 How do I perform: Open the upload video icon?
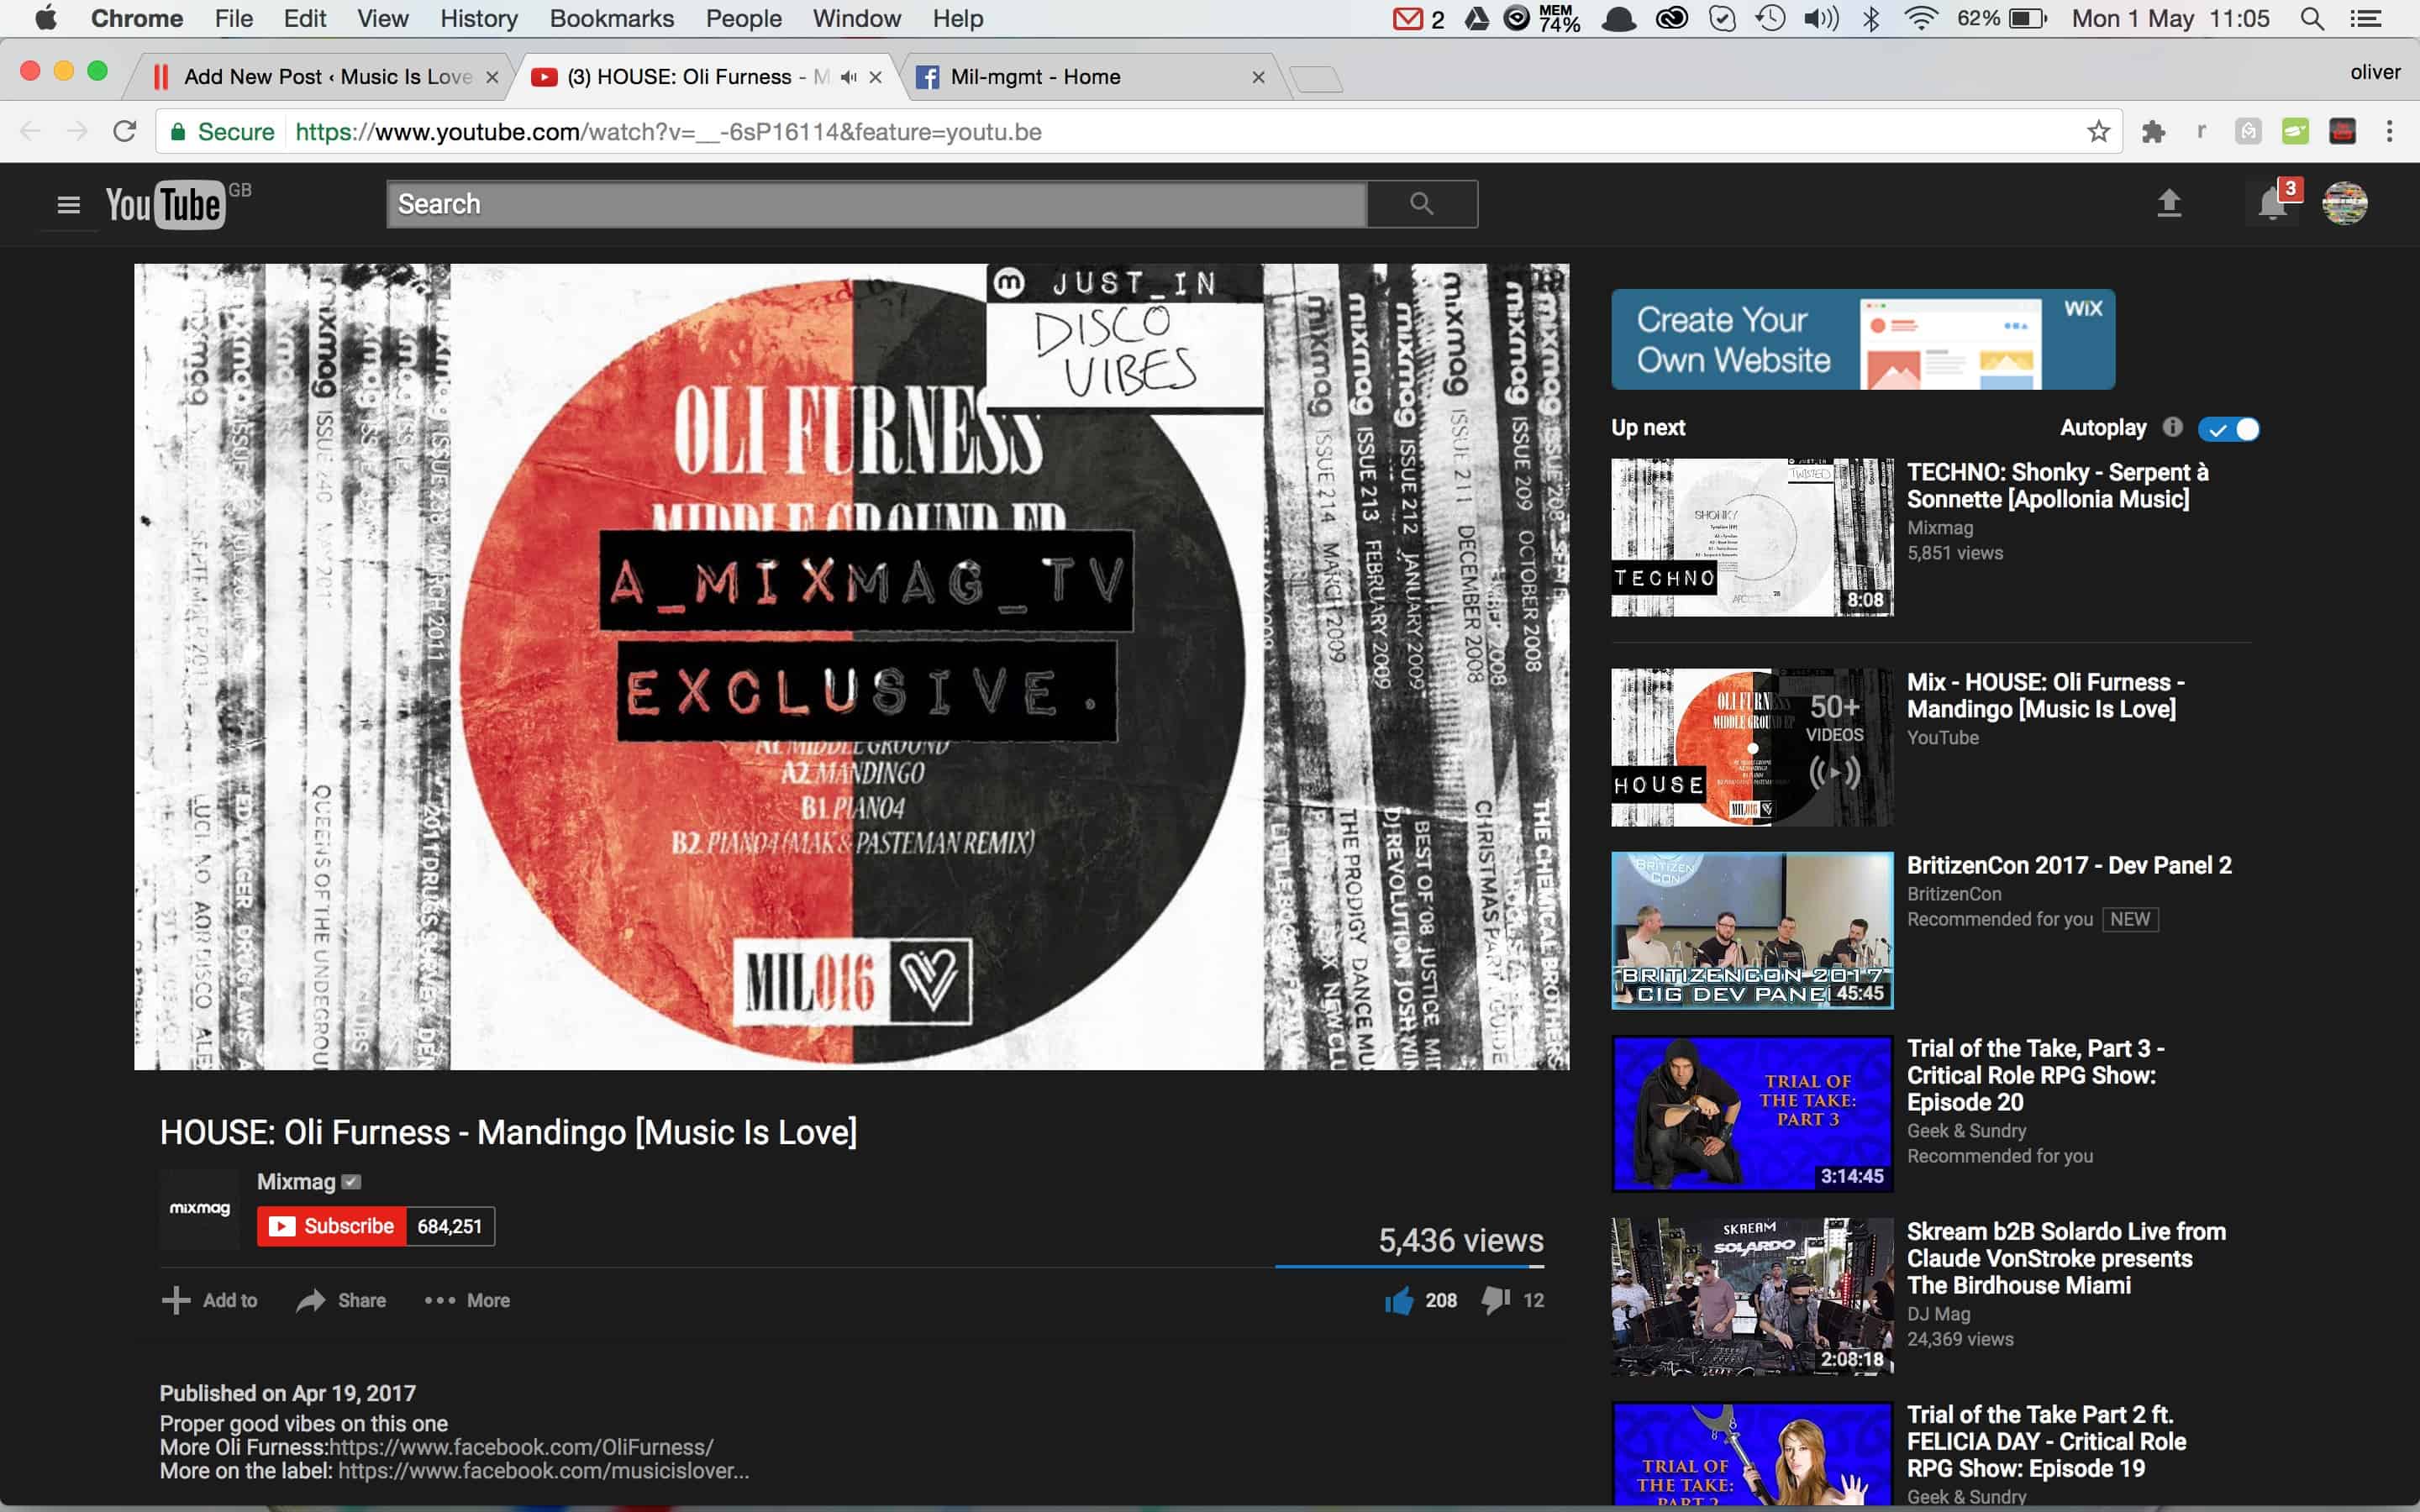2169,203
